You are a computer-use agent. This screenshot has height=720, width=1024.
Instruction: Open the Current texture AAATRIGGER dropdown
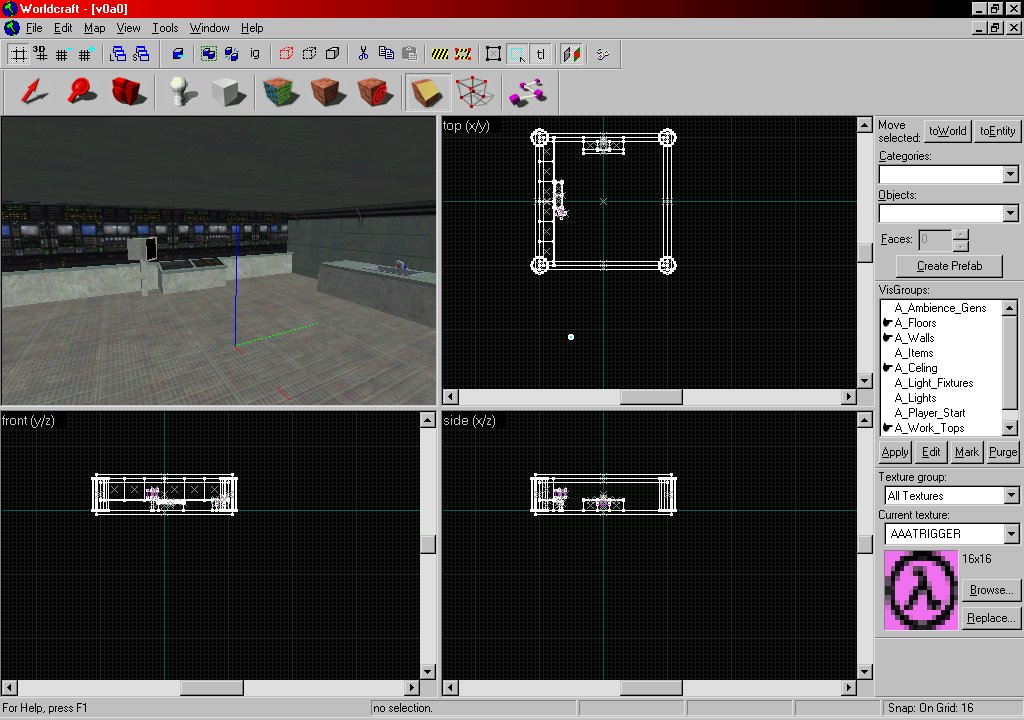(1011, 534)
